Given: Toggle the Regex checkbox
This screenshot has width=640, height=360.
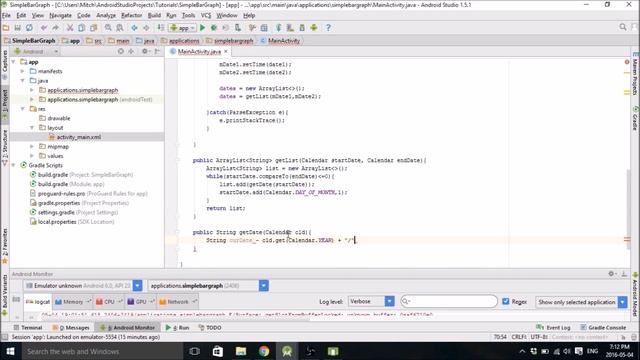Looking at the screenshot, I should pos(506,301).
